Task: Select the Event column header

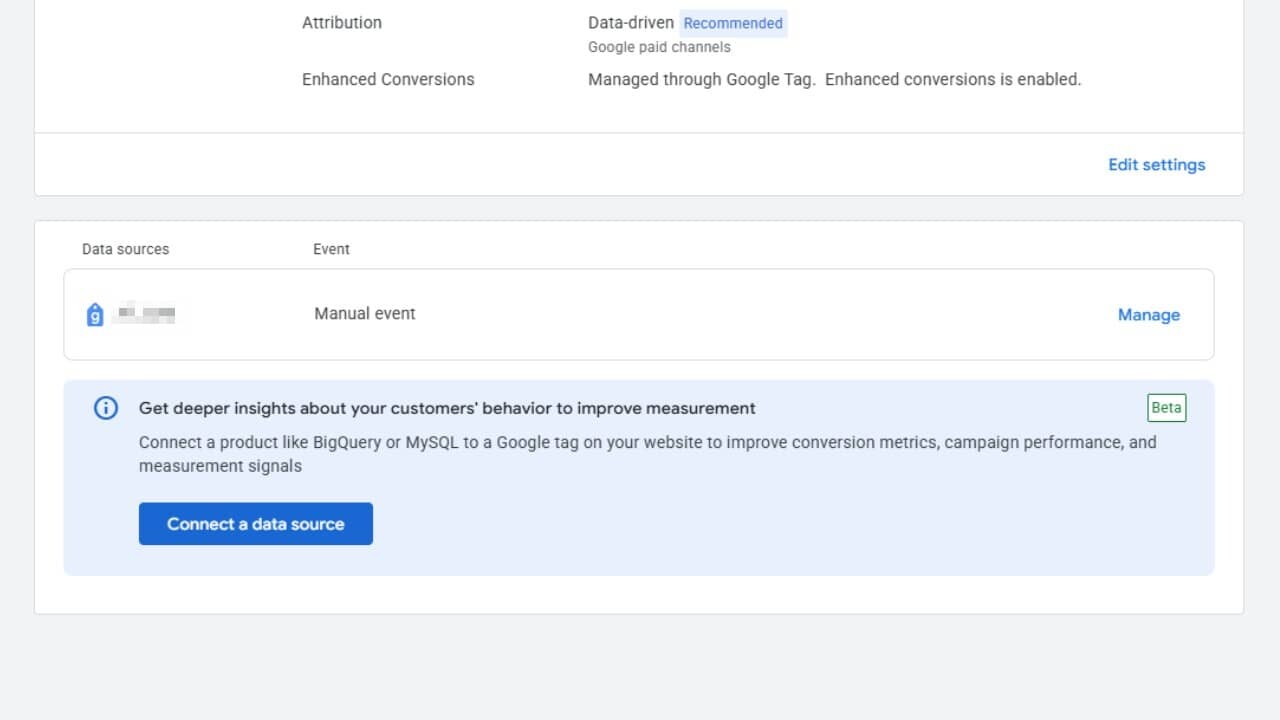Action: pyautogui.click(x=331, y=249)
